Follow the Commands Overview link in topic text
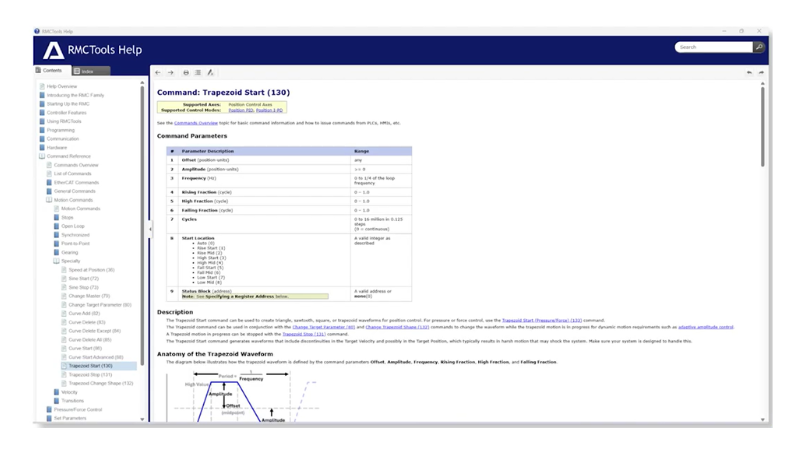Screen dimensions: 800x450 pyautogui.click(x=196, y=123)
